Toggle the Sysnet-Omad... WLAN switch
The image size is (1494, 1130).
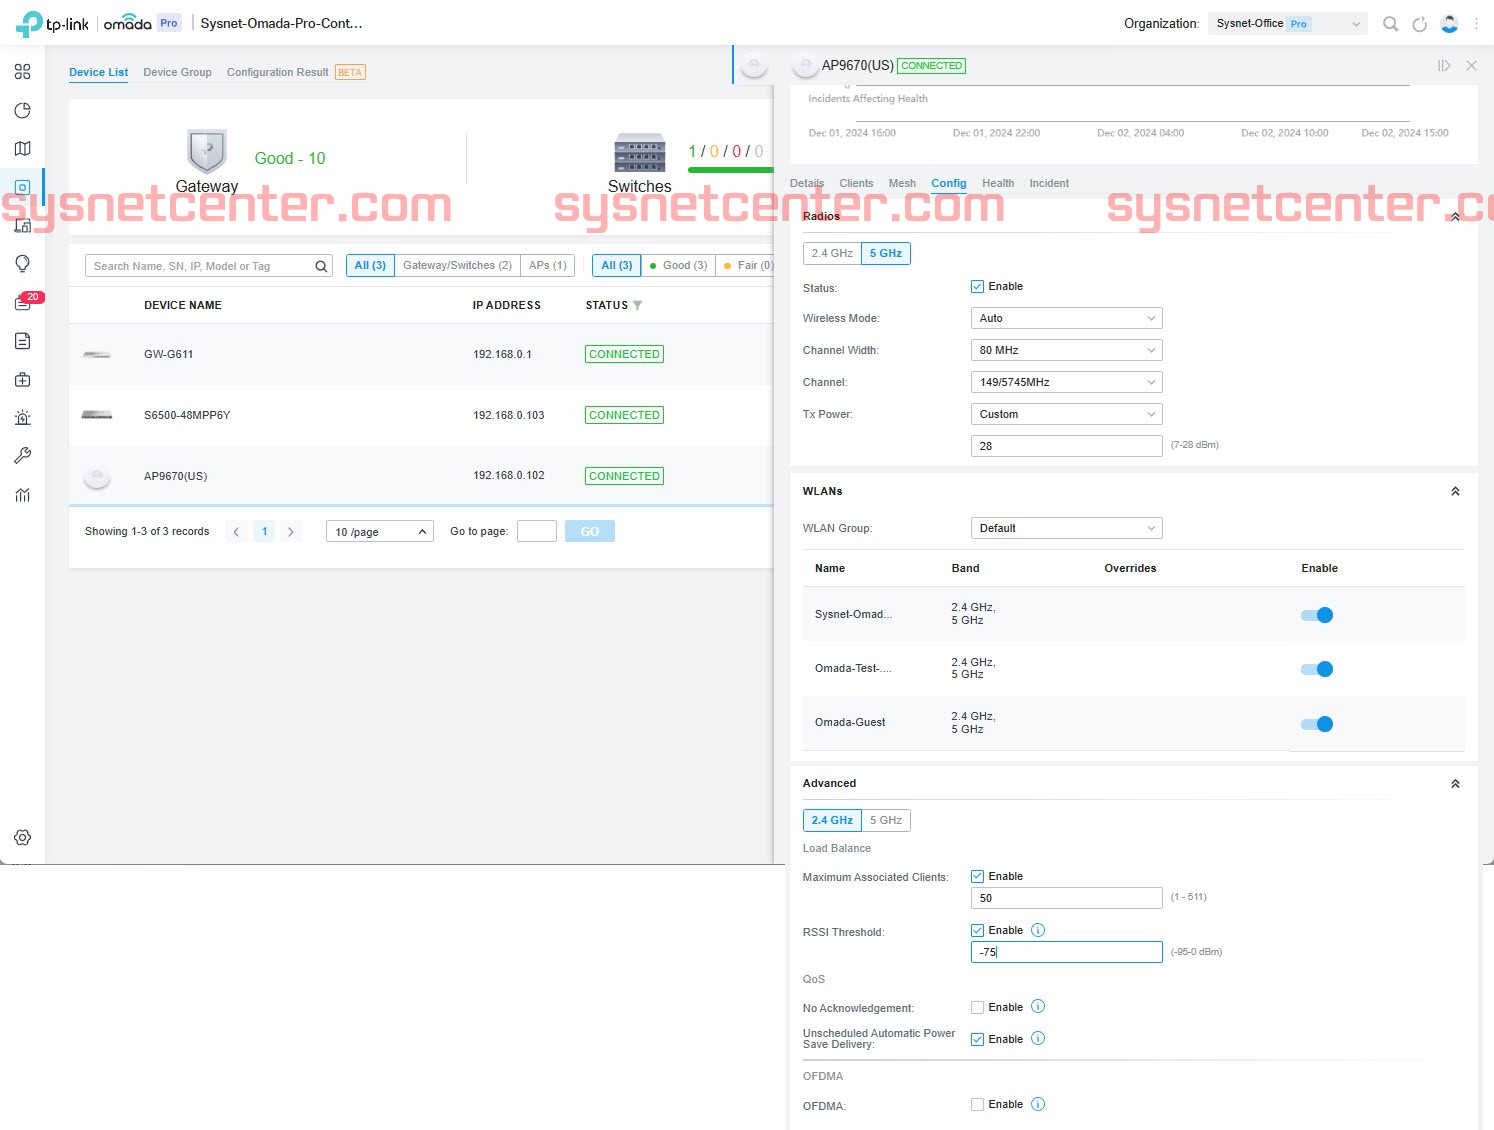coord(1317,615)
